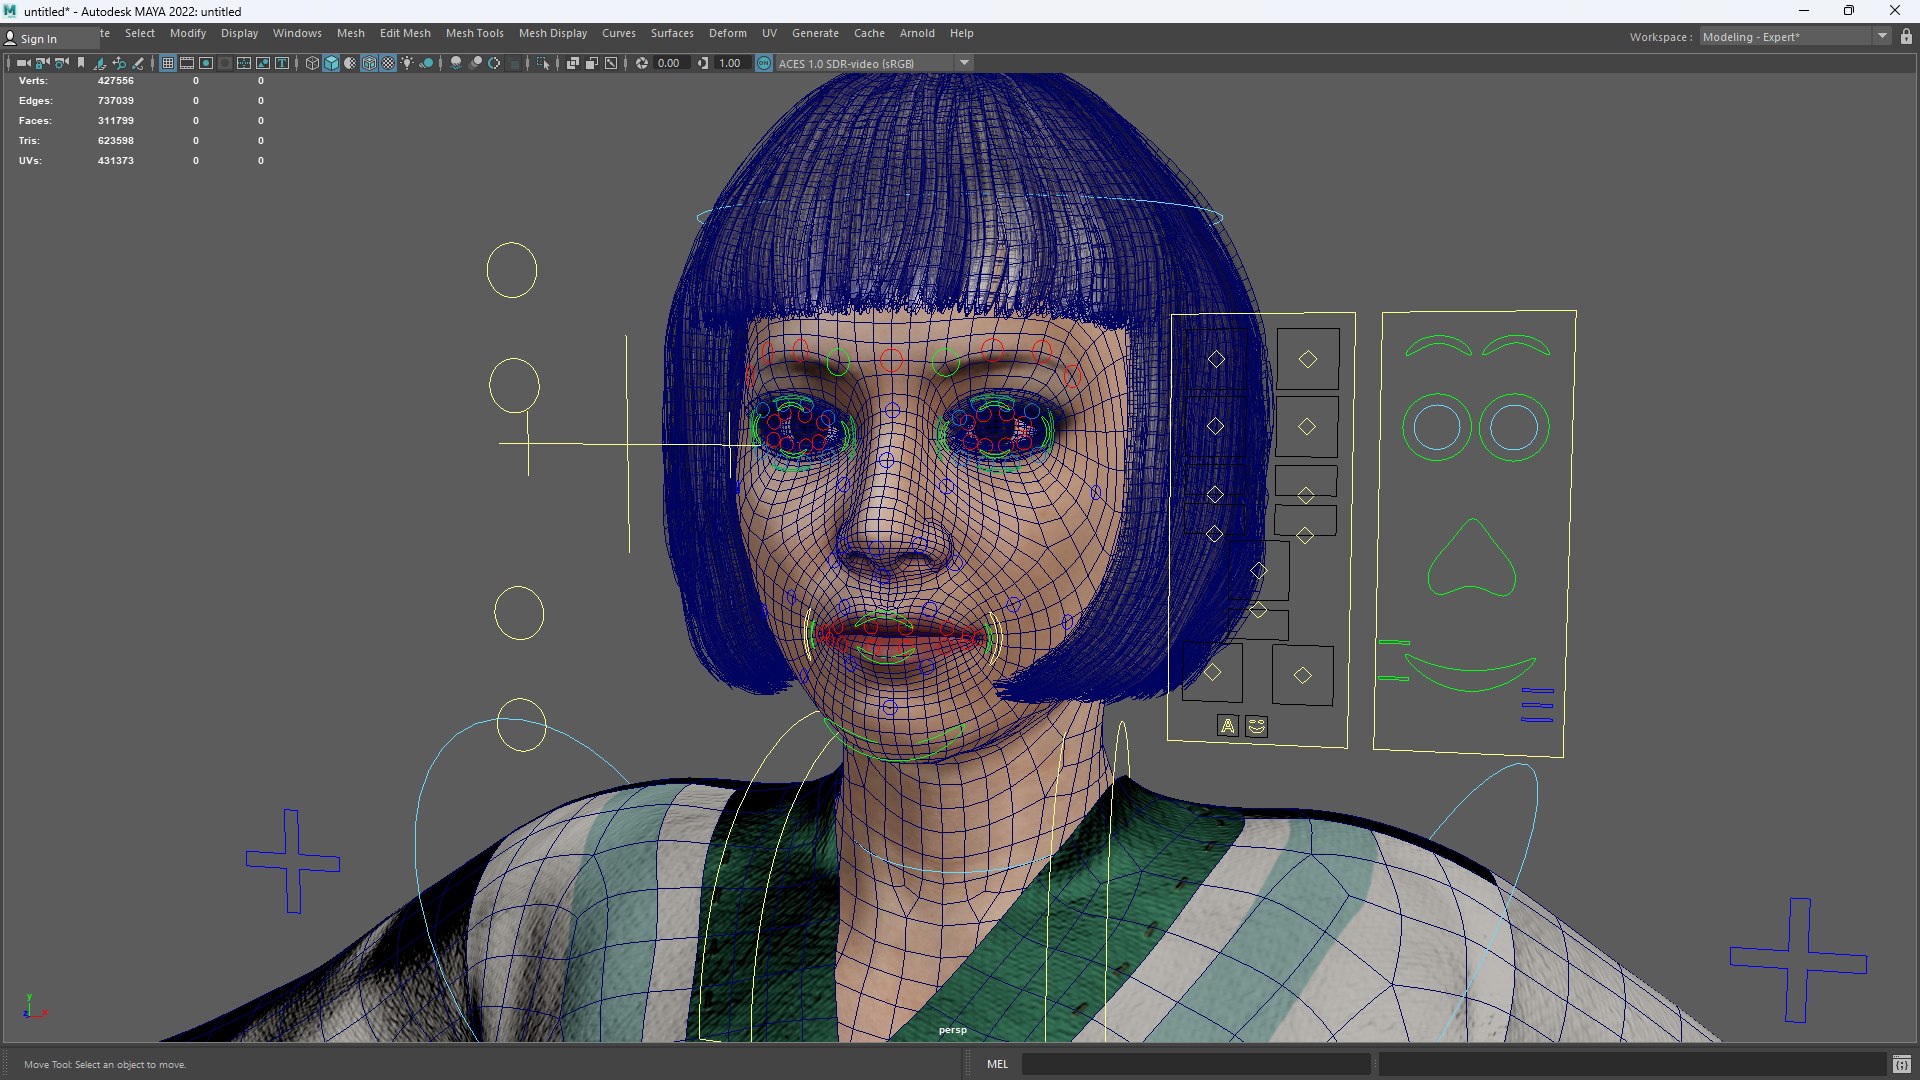Image resolution: width=1920 pixels, height=1080 pixels.
Task: Enable textured display mode icon
Action: (x=388, y=63)
